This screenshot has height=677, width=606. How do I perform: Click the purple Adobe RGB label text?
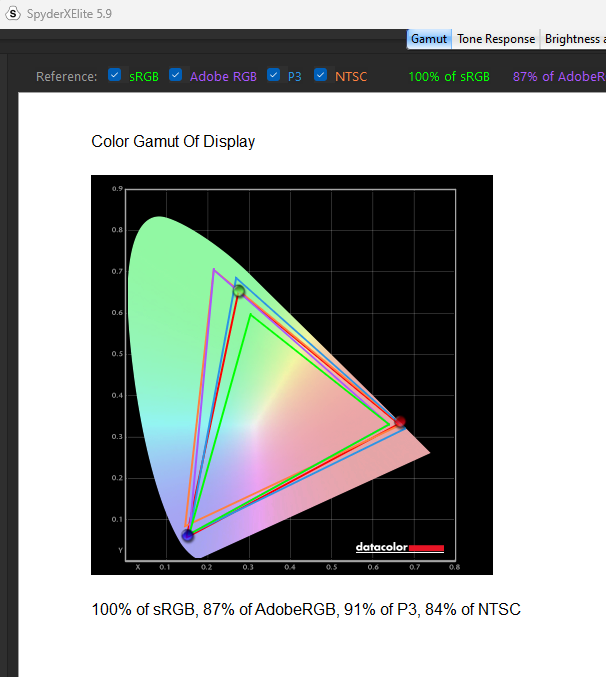click(x=223, y=76)
